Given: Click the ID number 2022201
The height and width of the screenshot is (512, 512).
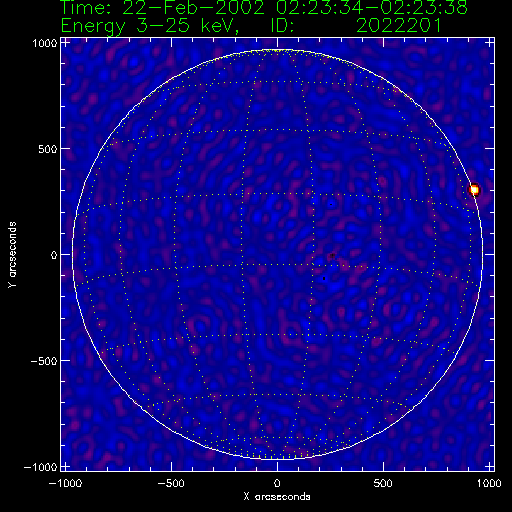Looking at the screenshot, I should 399,25.
